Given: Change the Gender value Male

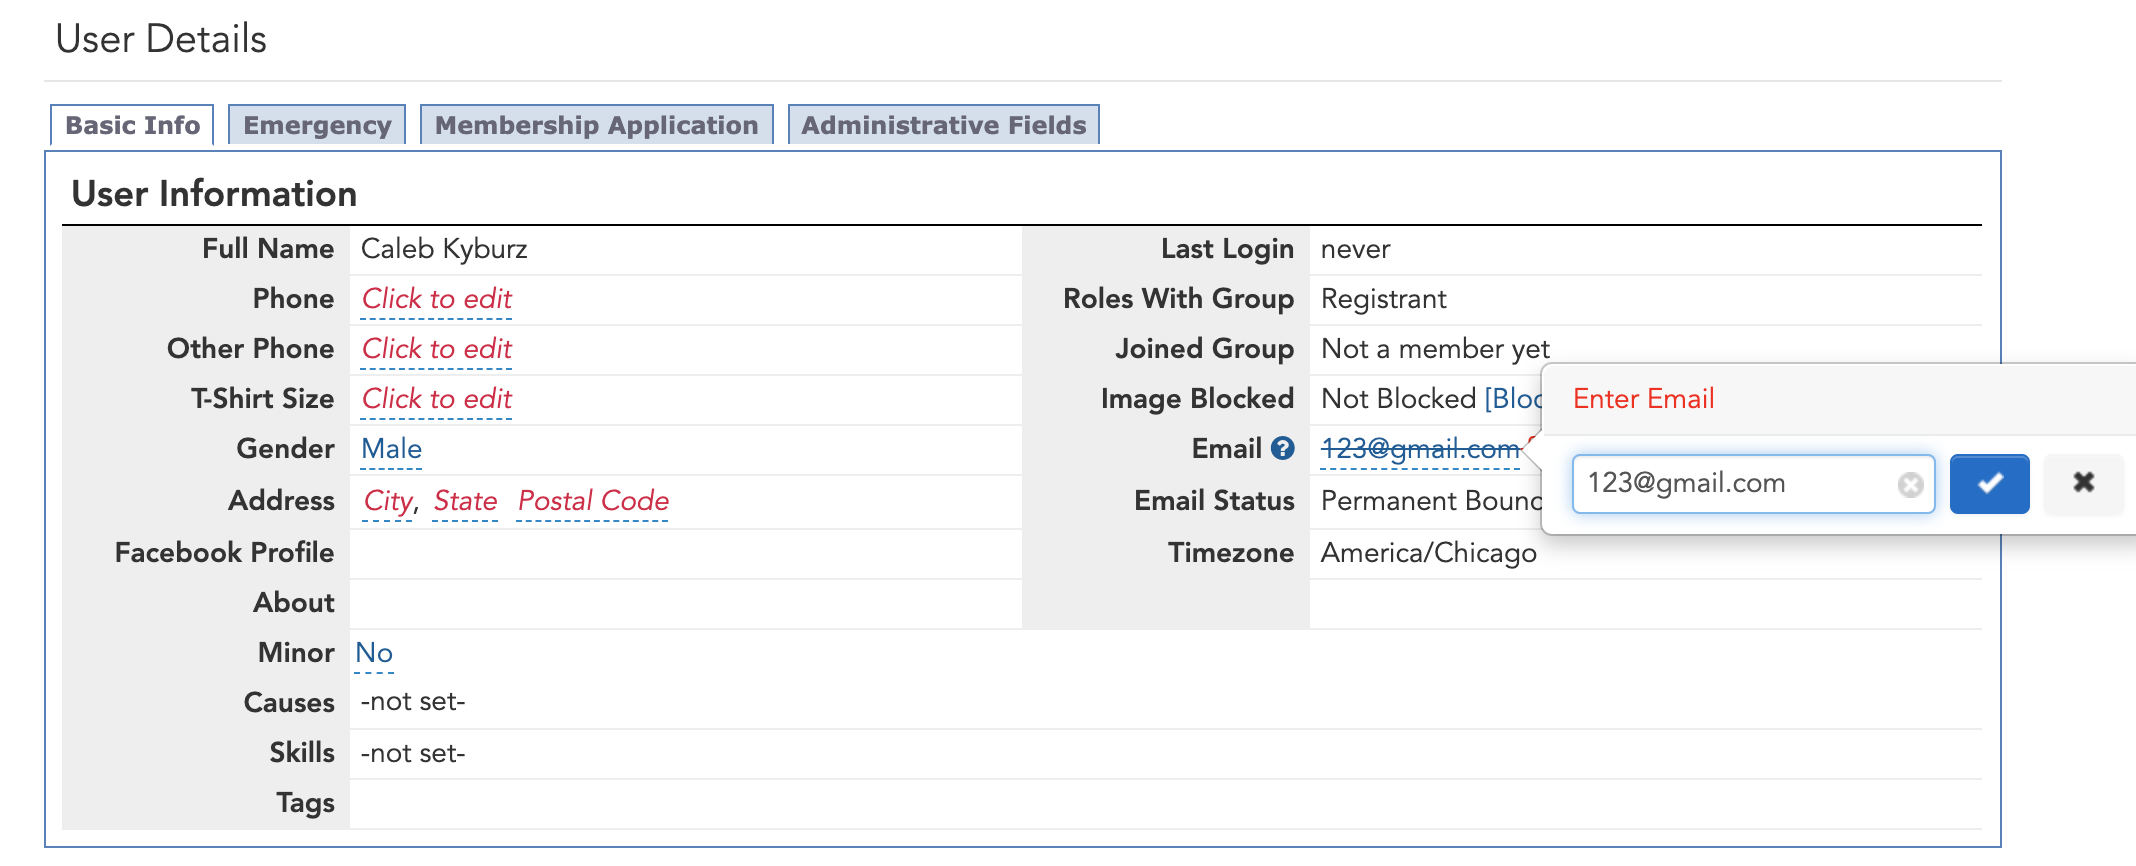Looking at the screenshot, I should pyautogui.click(x=391, y=449).
